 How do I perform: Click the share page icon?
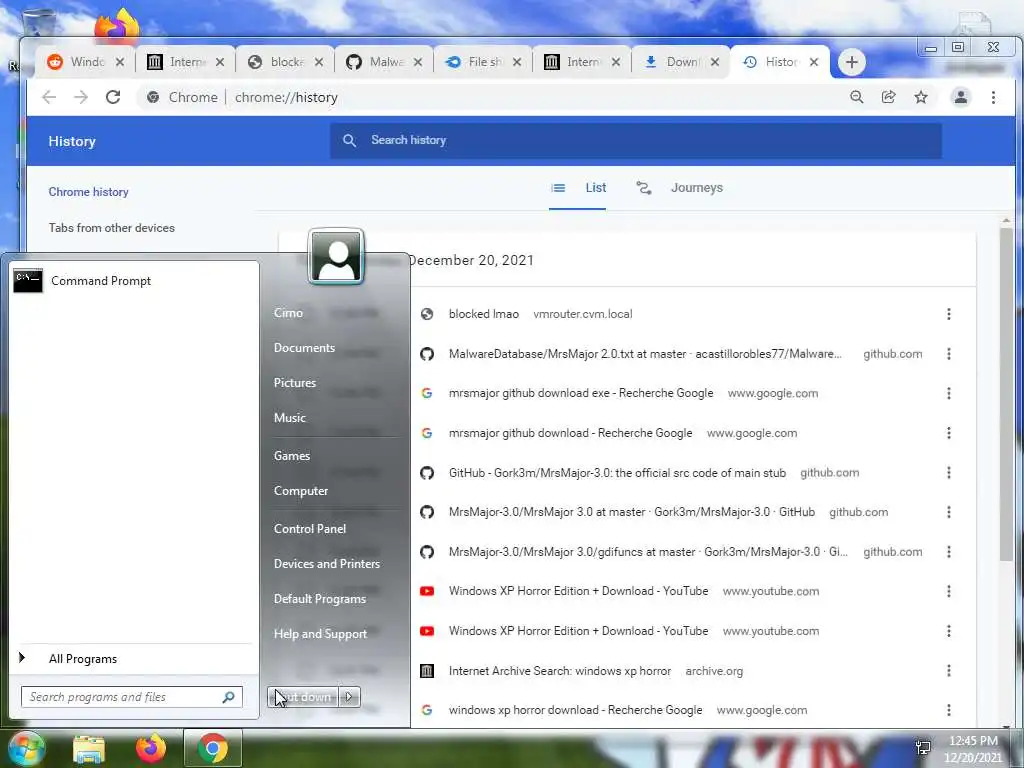coord(889,97)
